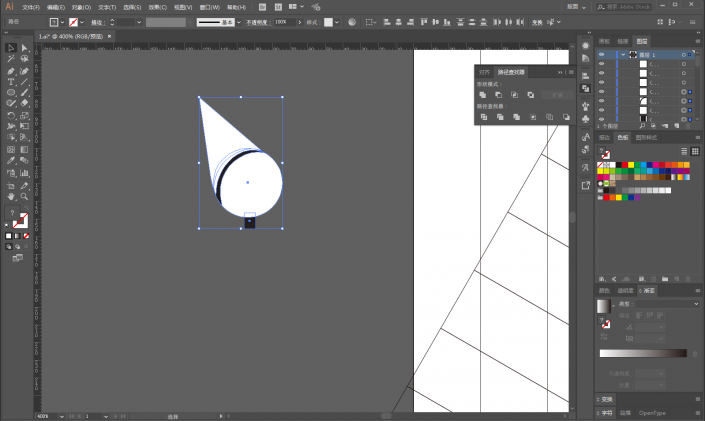This screenshot has height=421, width=705.
Task: Click the gradient slider bar
Action: 643,353
